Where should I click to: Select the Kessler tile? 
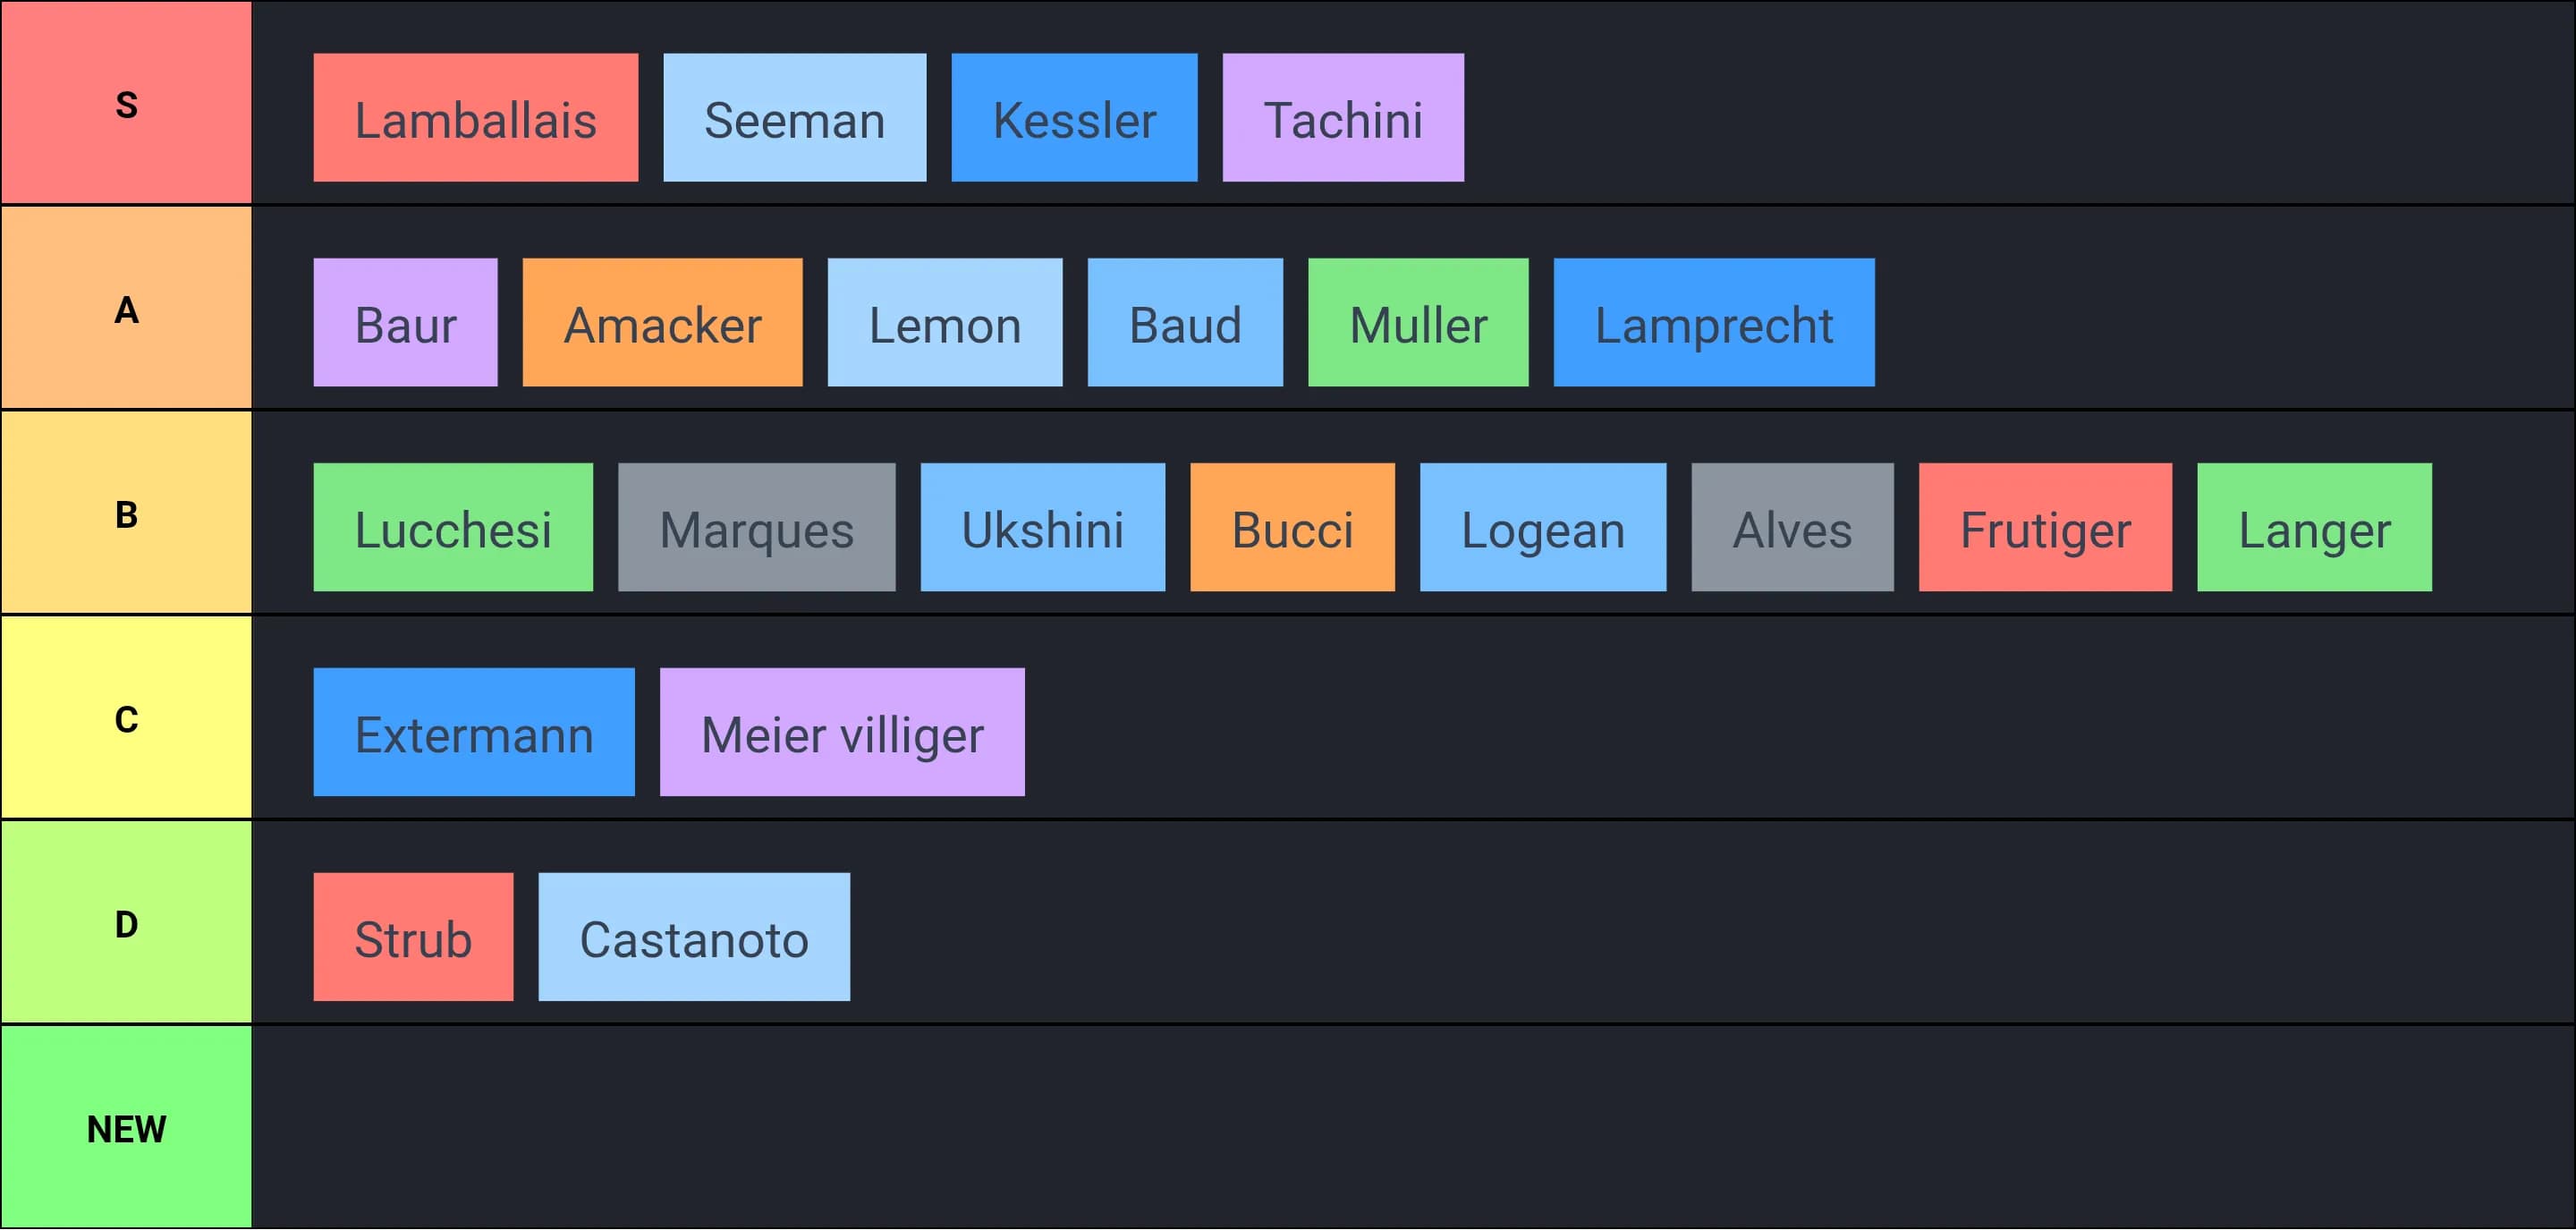tap(1074, 118)
